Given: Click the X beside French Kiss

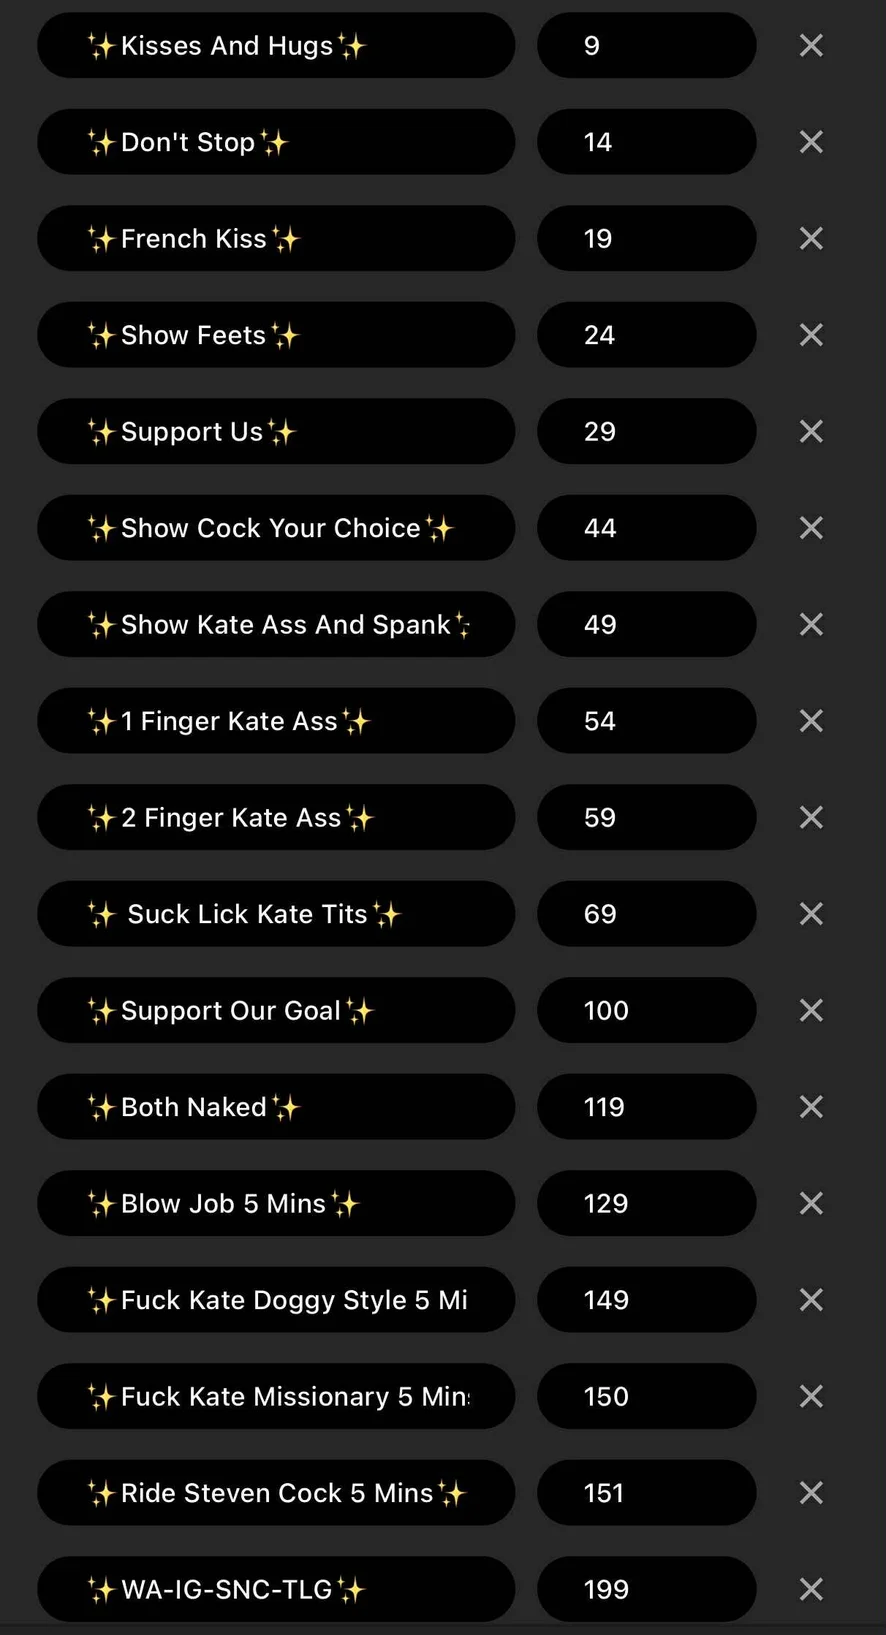Looking at the screenshot, I should pyautogui.click(x=811, y=239).
